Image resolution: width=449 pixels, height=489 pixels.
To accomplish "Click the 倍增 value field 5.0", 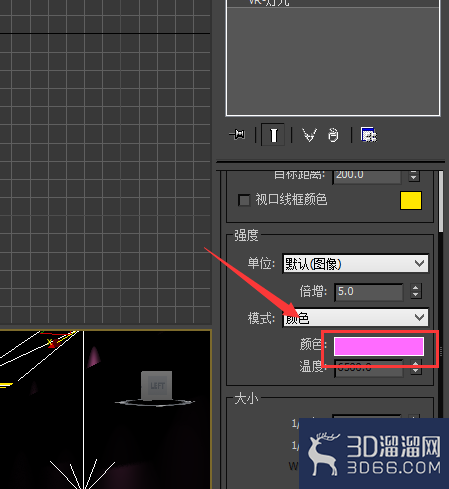I will (369, 292).
